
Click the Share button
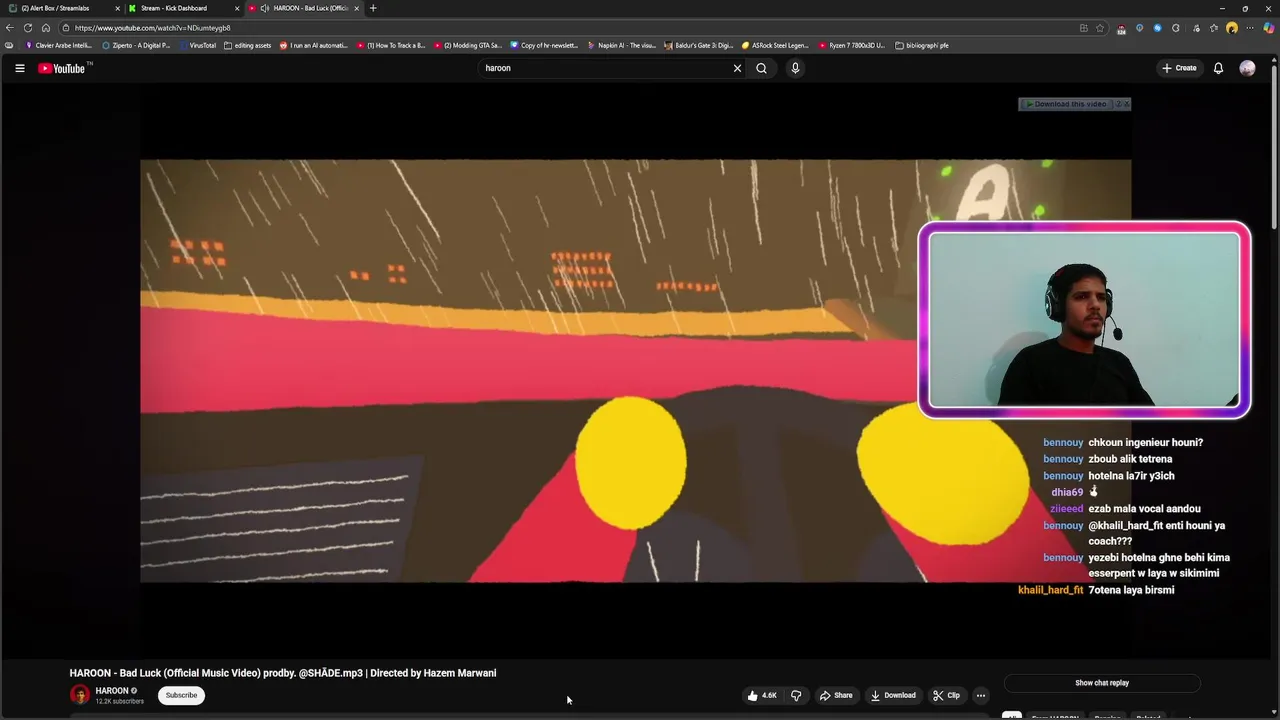click(x=836, y=695)
